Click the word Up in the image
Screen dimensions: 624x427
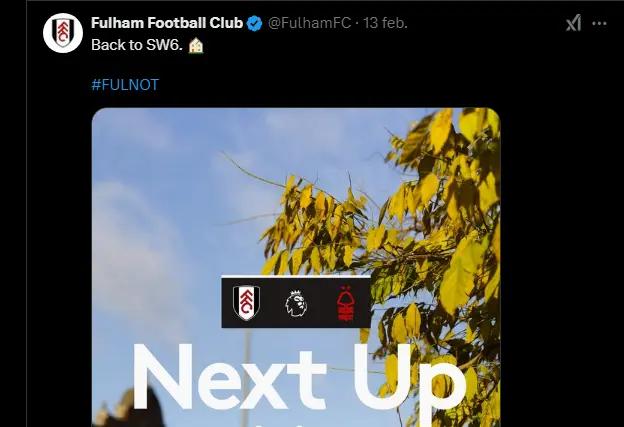(x=410, y=383)
